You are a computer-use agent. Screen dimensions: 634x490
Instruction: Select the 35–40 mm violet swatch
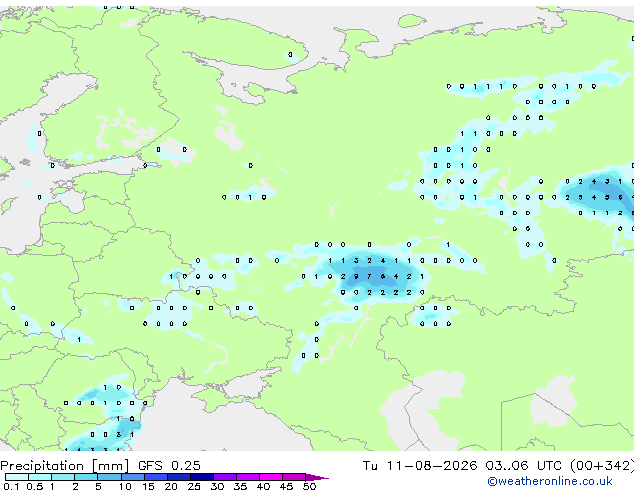[247, 477]
